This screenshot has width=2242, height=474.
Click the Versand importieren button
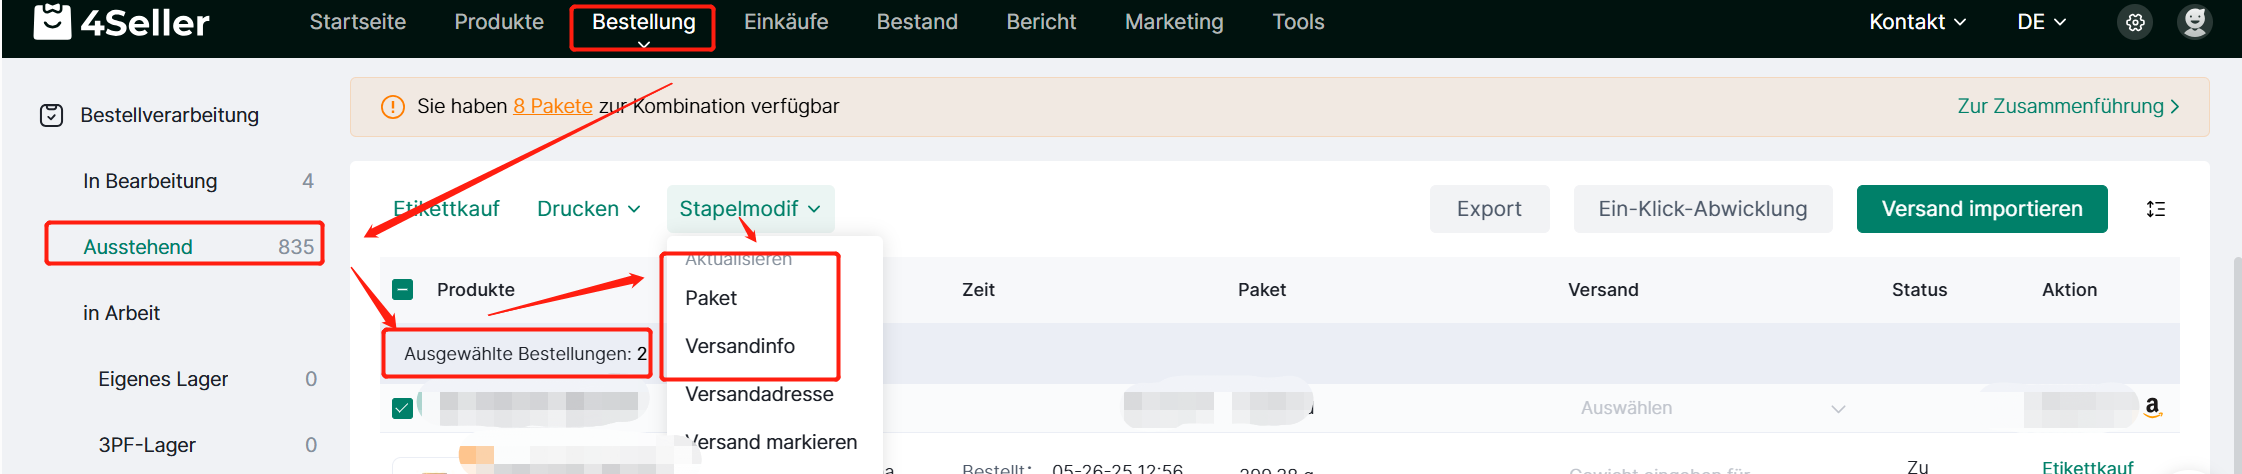point(1982,209)
